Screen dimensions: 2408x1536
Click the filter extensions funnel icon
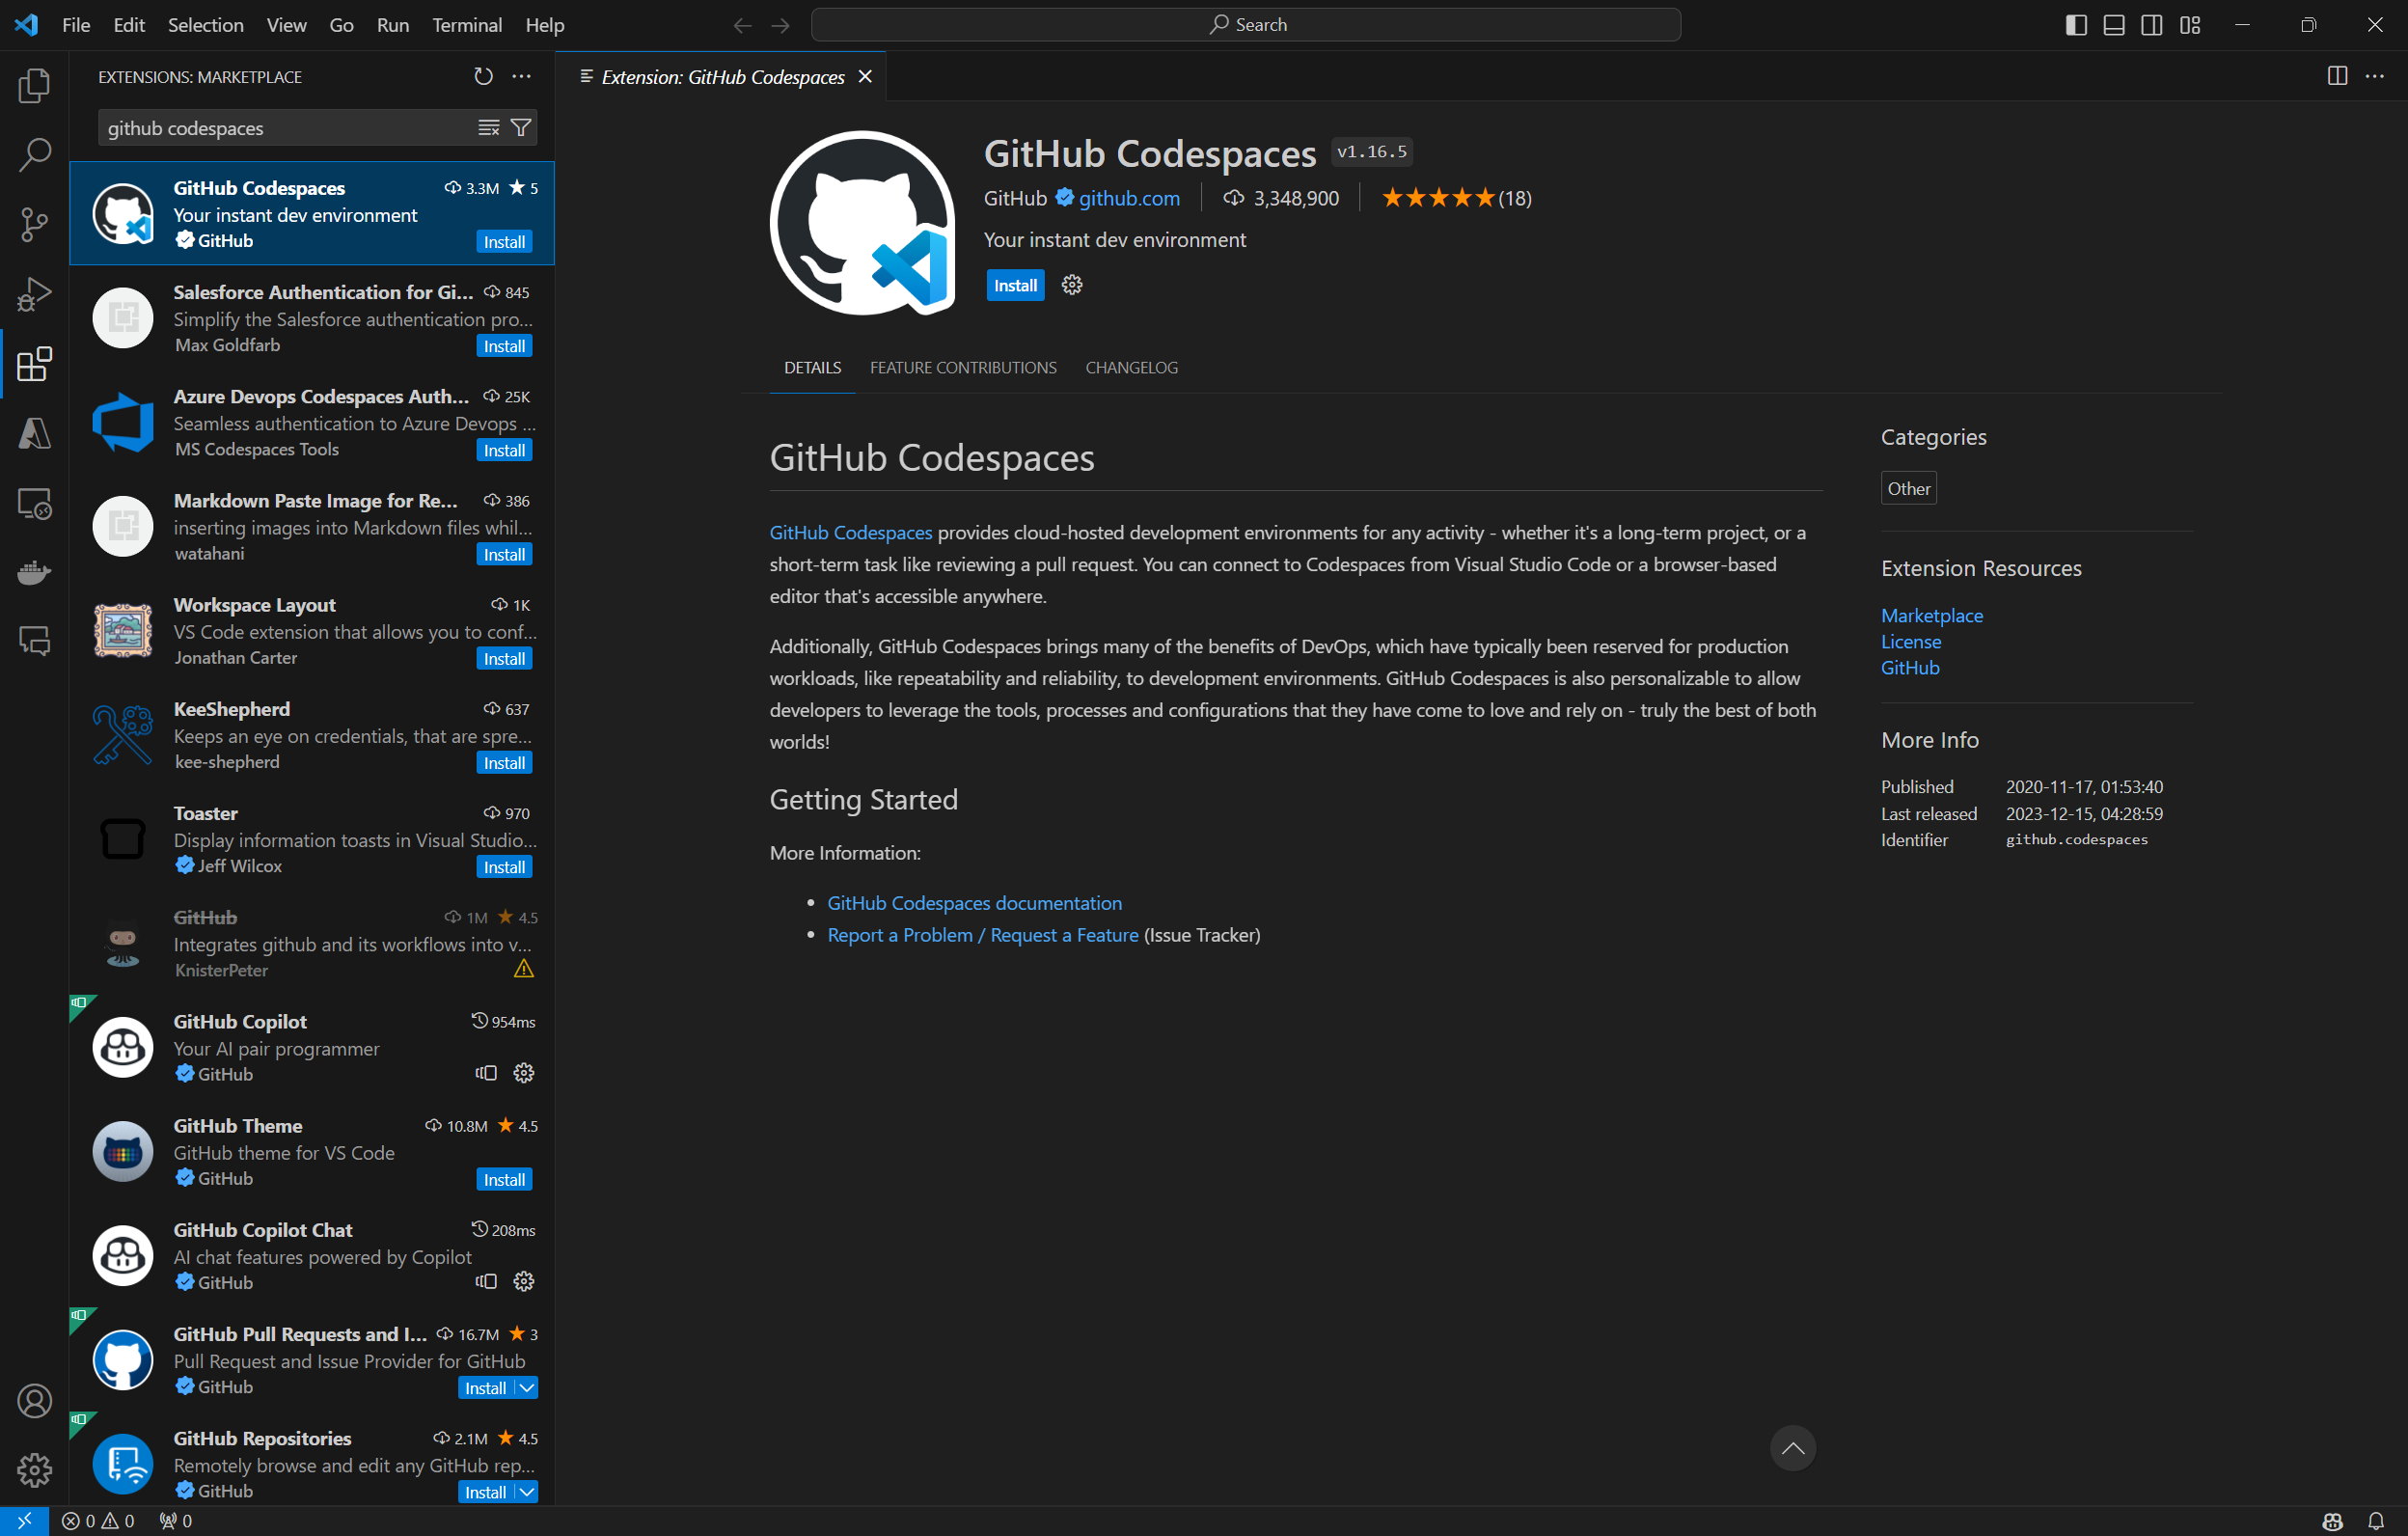(521, 128)
